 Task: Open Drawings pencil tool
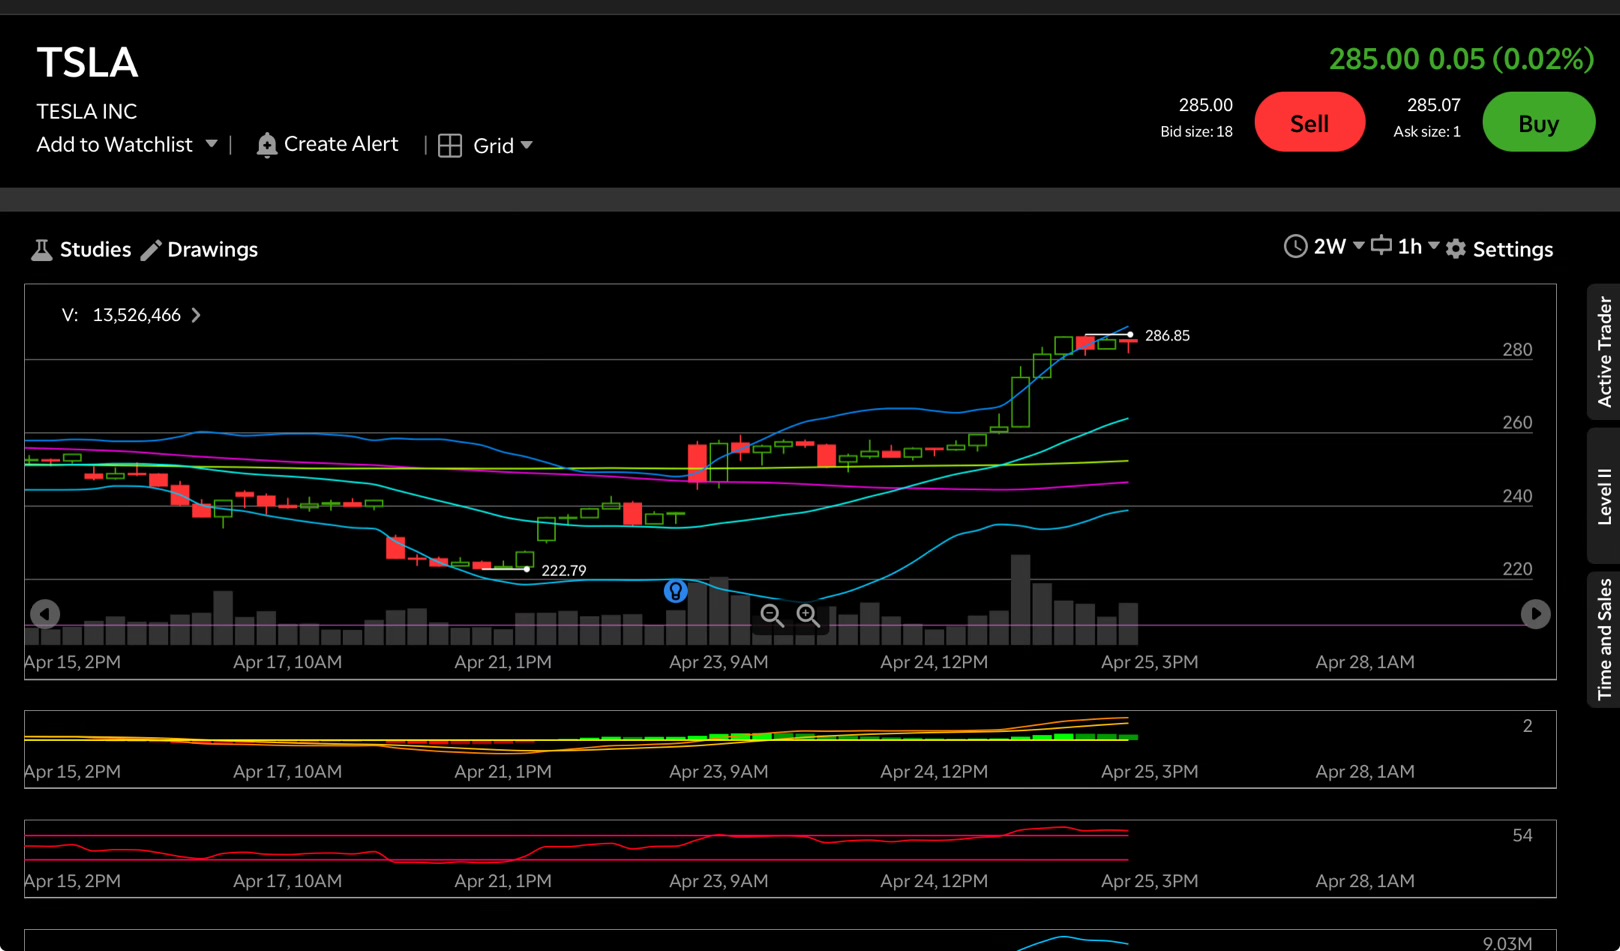click(151, 250)
